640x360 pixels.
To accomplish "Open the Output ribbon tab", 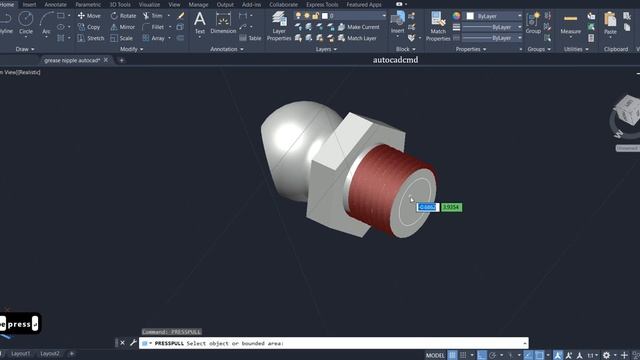I will (x=225, y=4).
